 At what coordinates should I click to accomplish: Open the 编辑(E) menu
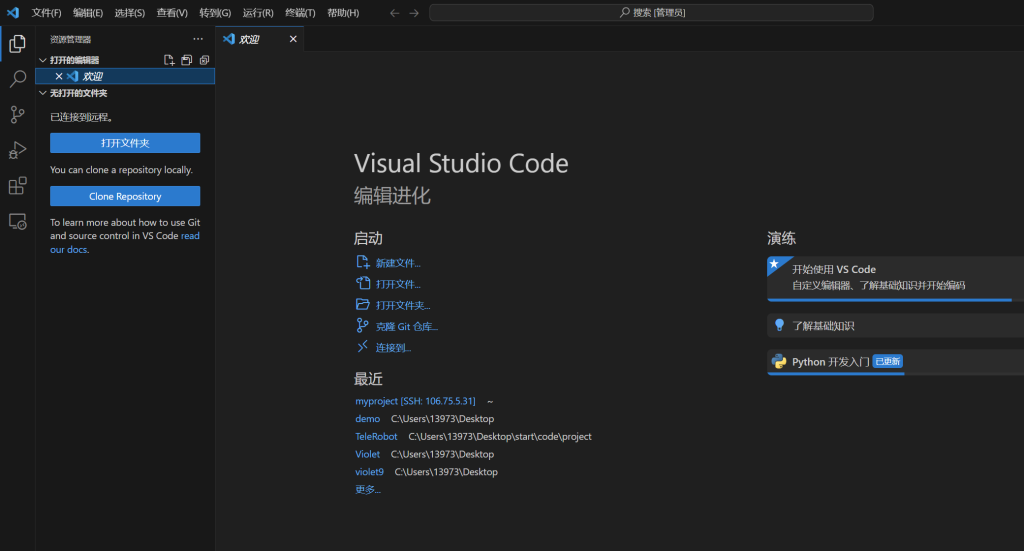pos(88,13)
